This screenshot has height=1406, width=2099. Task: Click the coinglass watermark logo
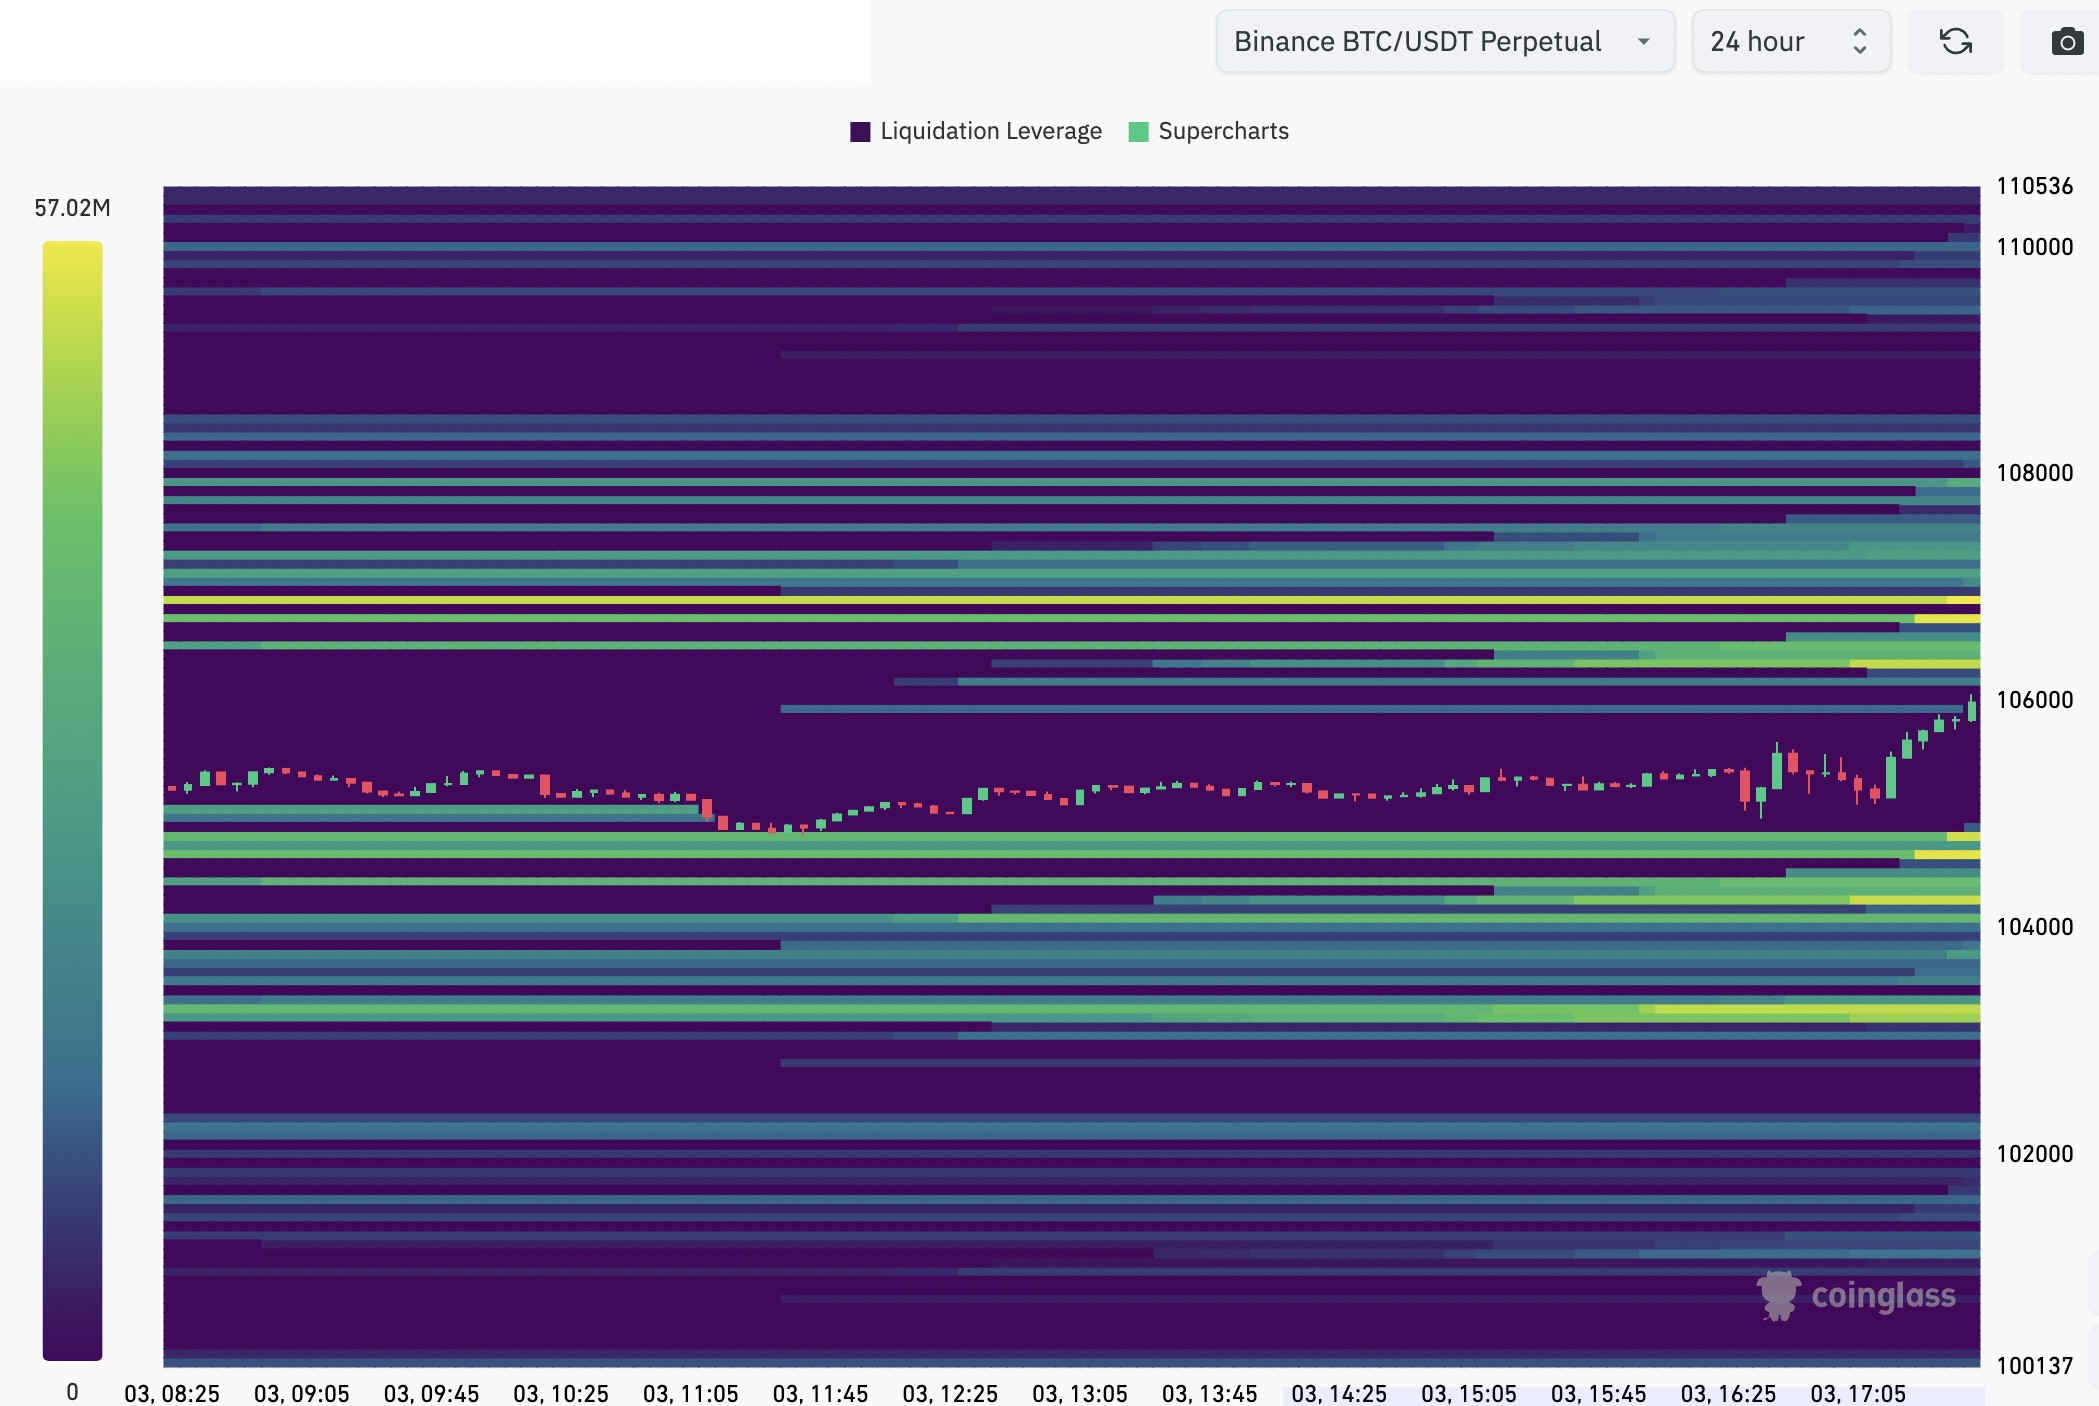[x=1856, y=1296]
